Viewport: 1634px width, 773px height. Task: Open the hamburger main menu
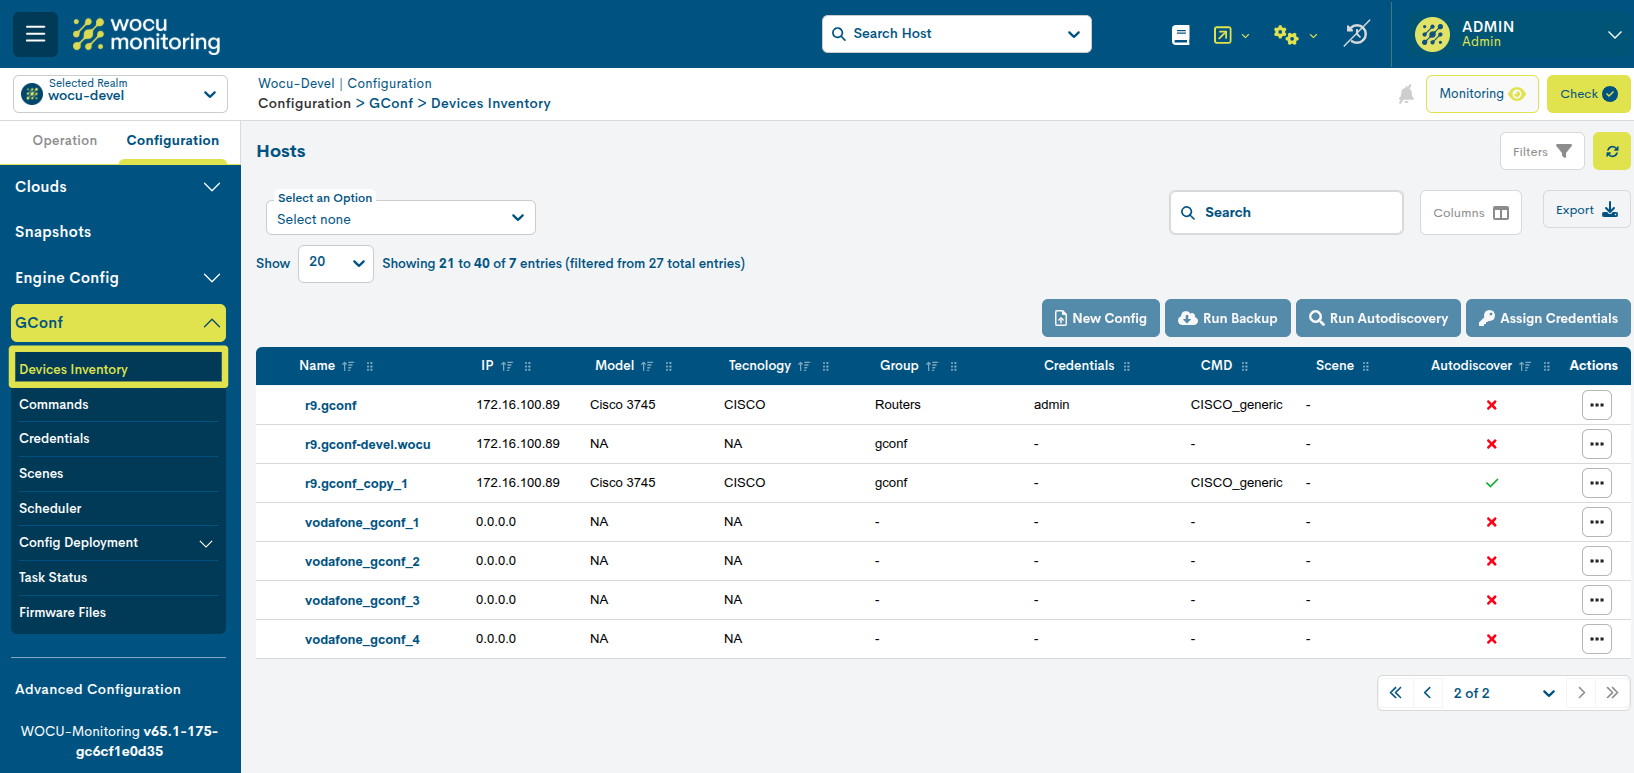click(35, 34)
